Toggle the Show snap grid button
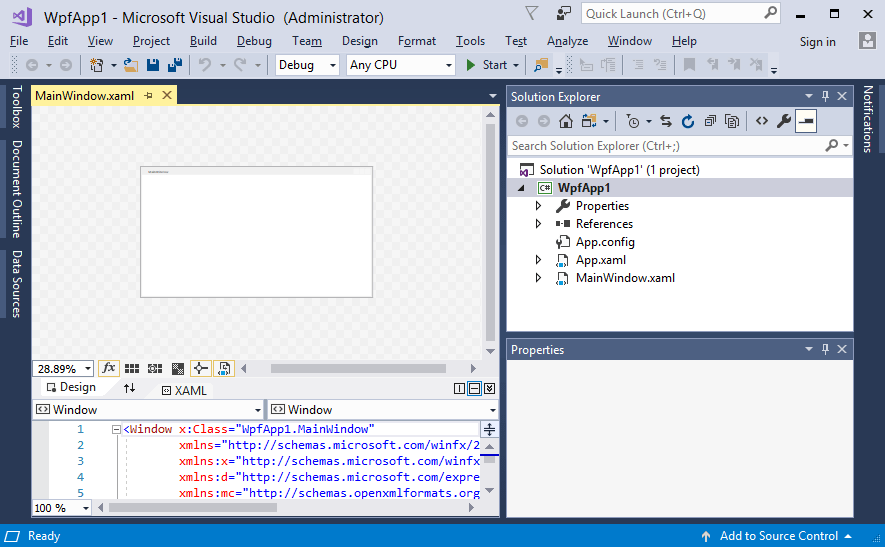The image size is (885, 547). pos(133,369)
